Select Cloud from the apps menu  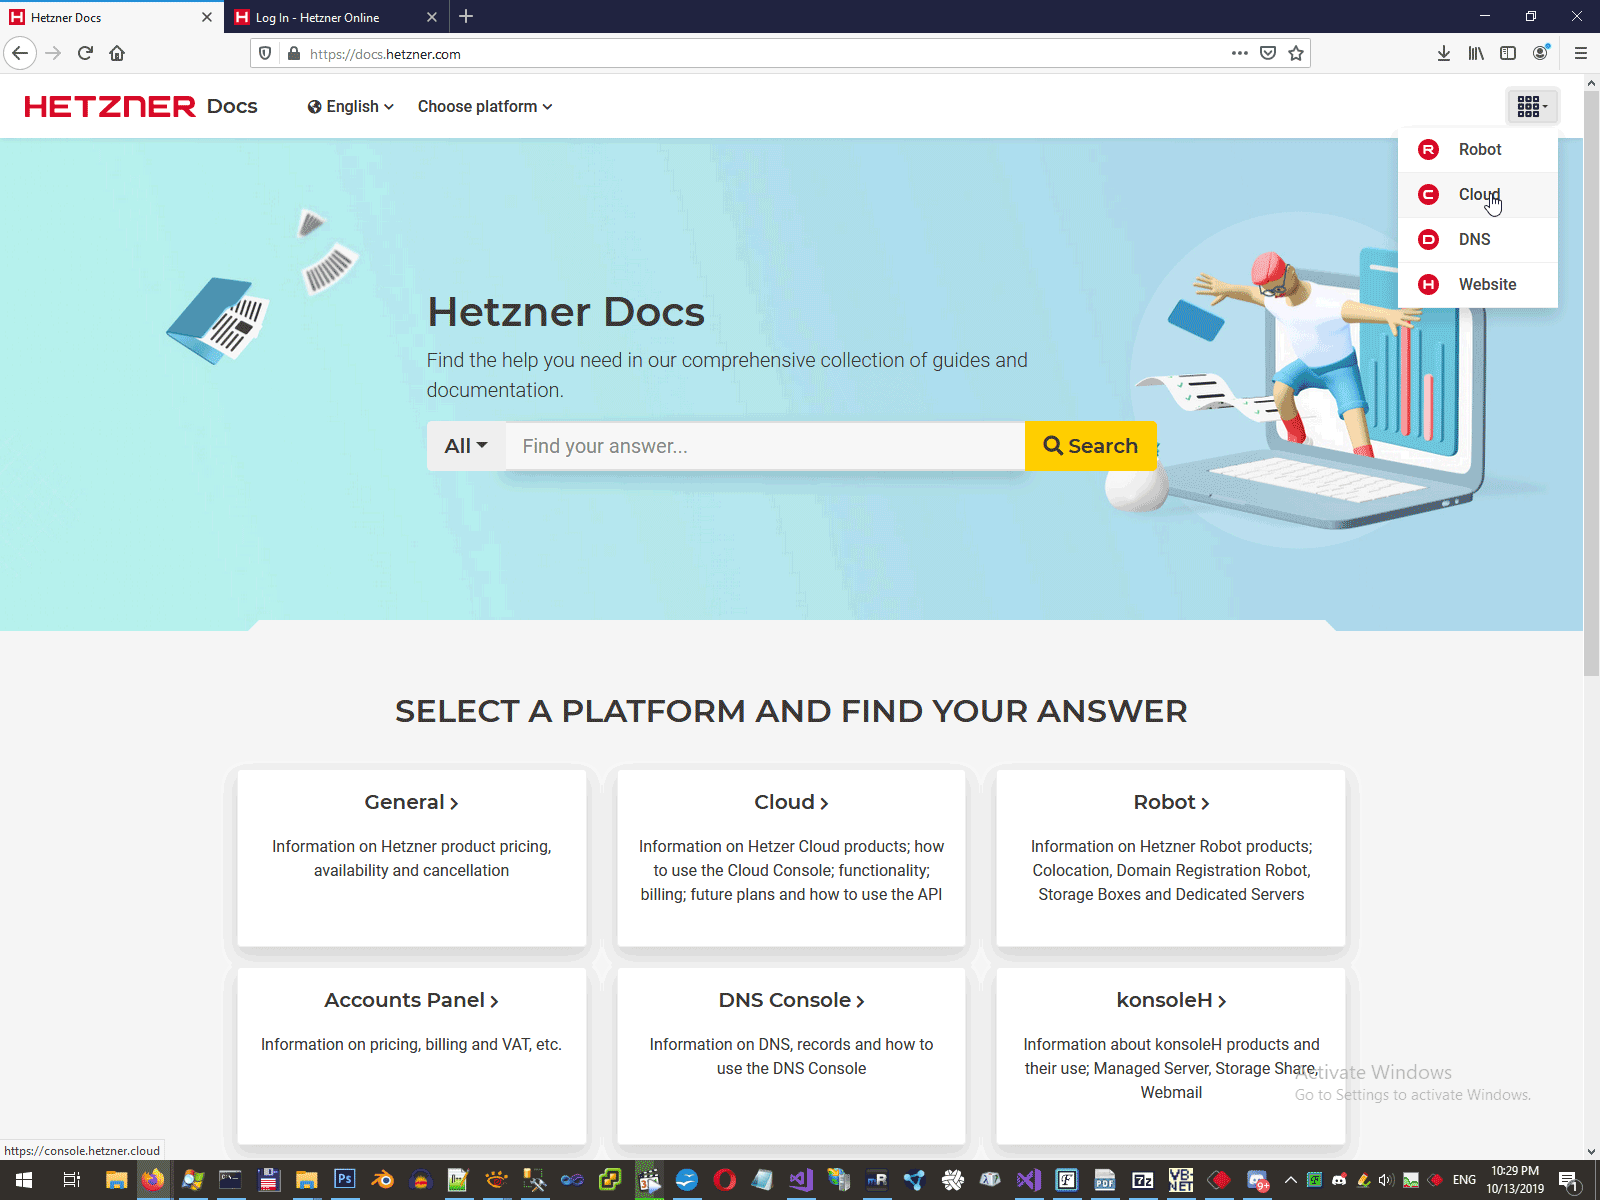[1478, 195]
